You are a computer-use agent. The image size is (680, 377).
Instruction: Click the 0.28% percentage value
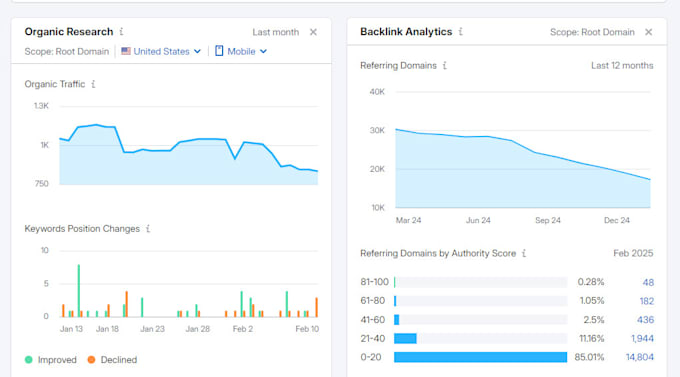pos(591,282)
